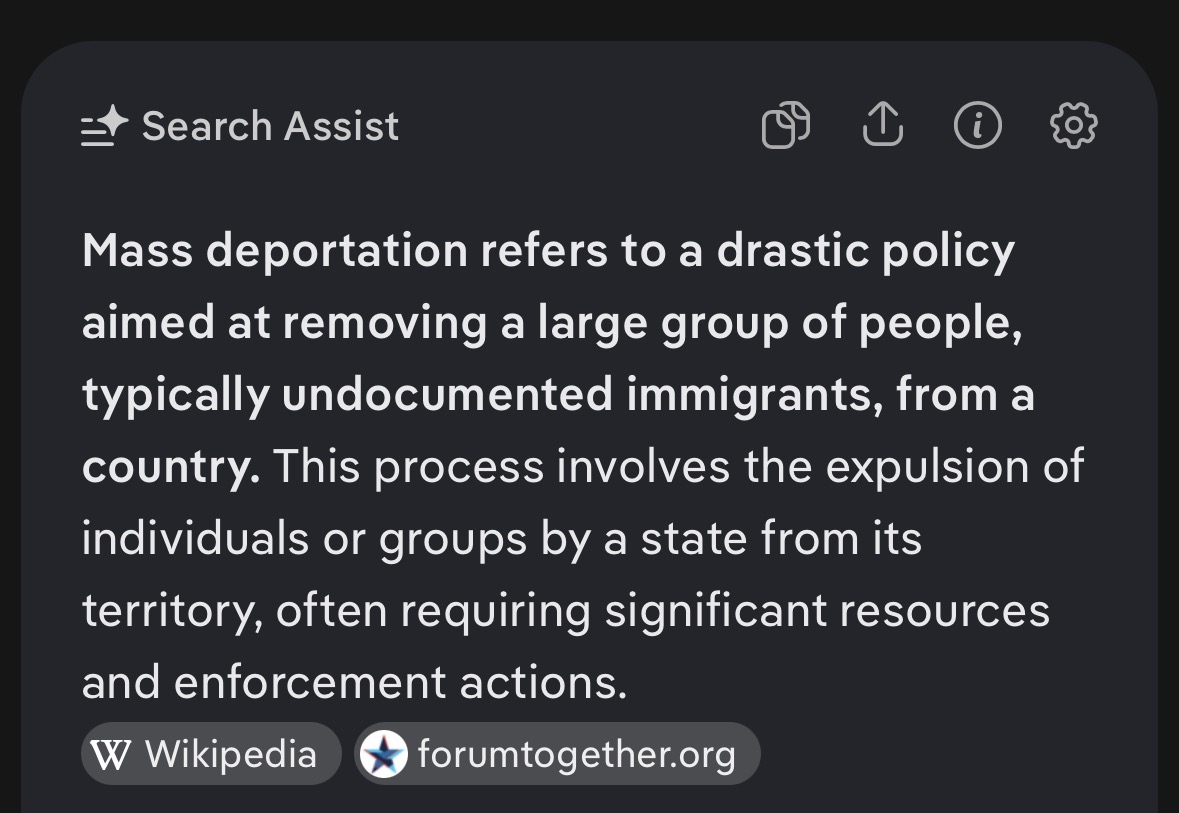Image resolution: width=1179 pixels, height=813 pixels.
Task: Share the answer using the upload icon
Action: click(882, 124)
